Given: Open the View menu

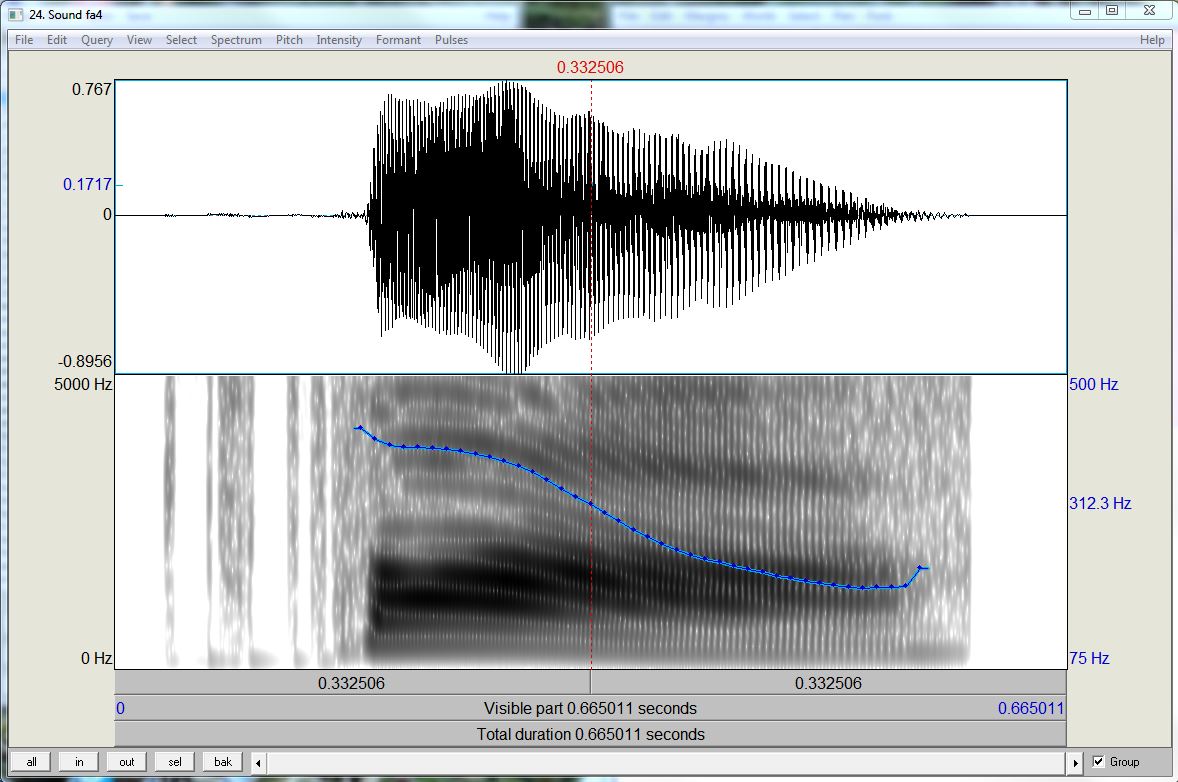Looking at the screenshot, I should coord(139,40).
